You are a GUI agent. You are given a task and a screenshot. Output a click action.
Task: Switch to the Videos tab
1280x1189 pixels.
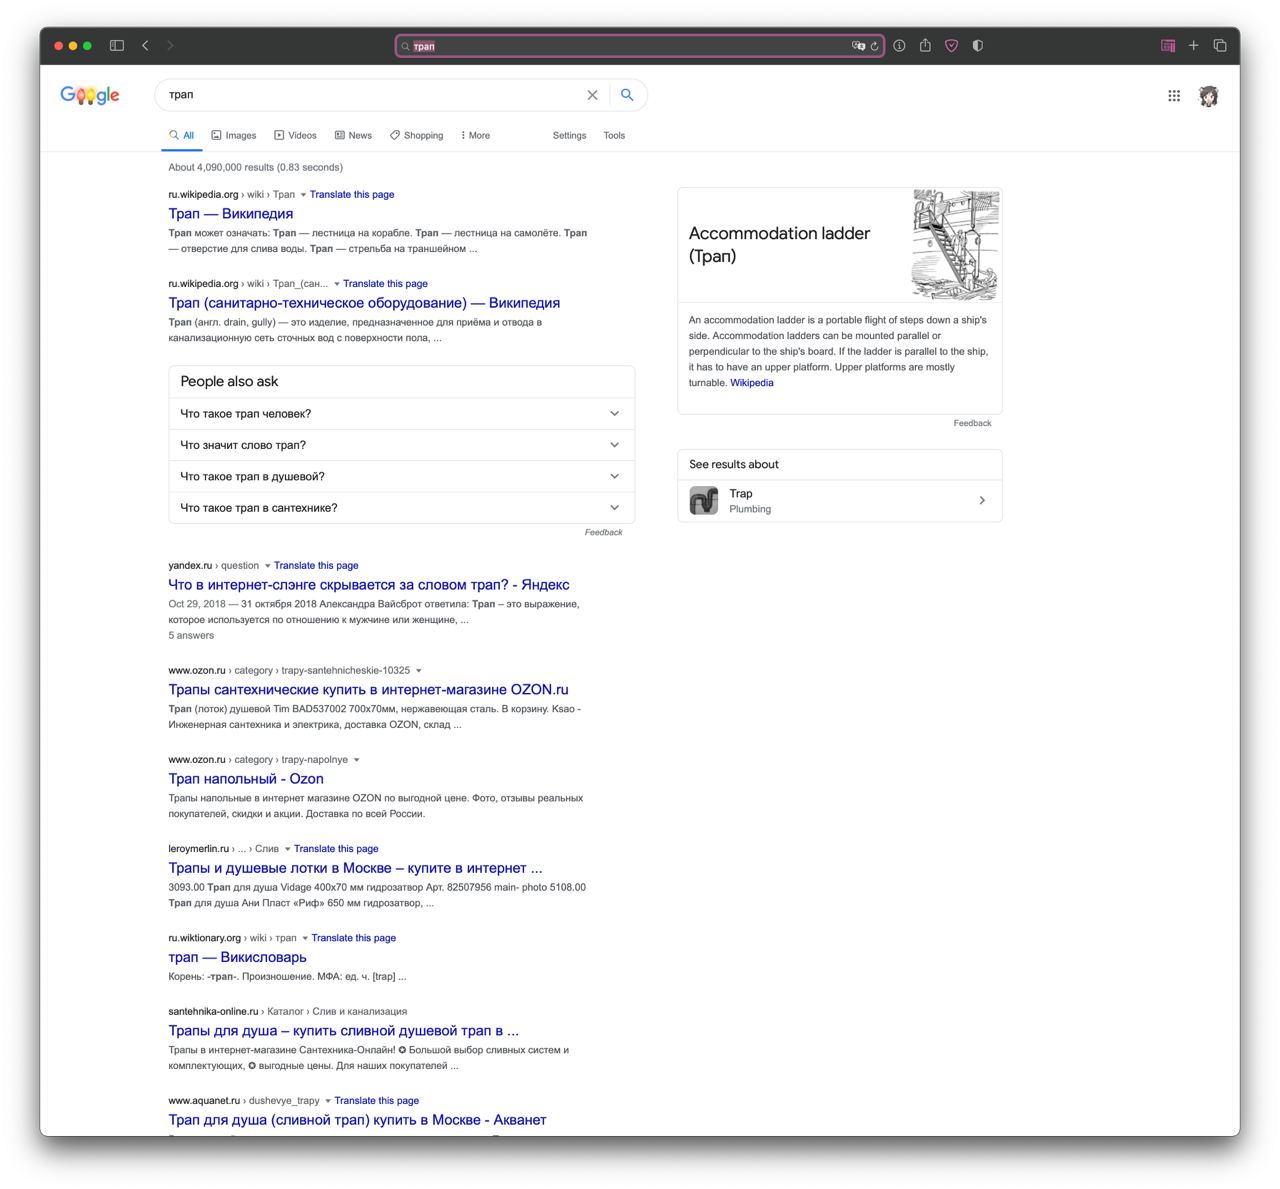pyautogui.click(x=296, y=135)
